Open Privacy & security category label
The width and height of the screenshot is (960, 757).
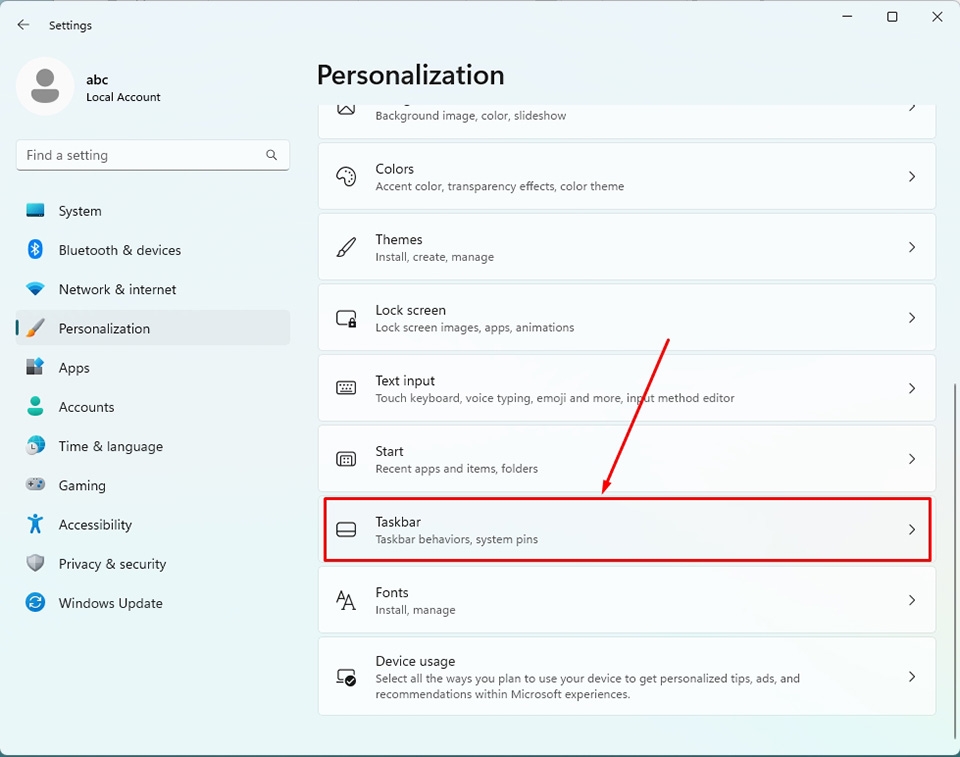[x=112, y=564]
